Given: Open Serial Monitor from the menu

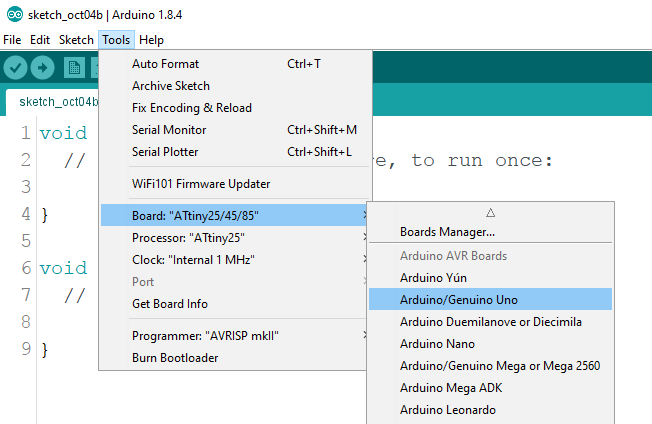Looking at the screenshot, I should tap(169, 130).
